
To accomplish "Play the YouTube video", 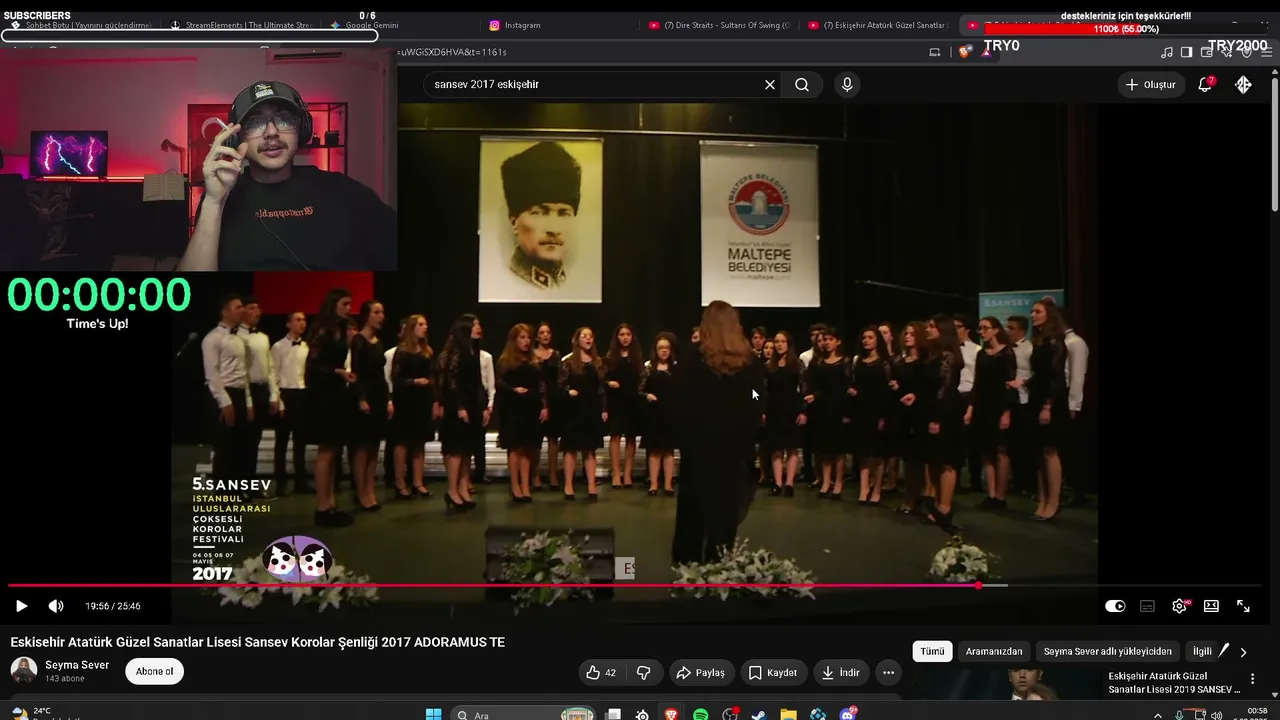I will pyautogui.click(x=21, y=606).
